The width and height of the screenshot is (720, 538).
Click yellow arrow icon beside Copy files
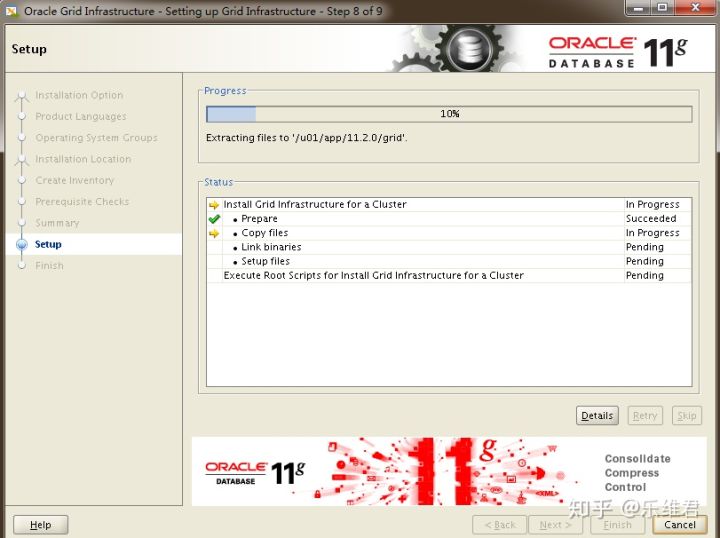coord(214,233)
